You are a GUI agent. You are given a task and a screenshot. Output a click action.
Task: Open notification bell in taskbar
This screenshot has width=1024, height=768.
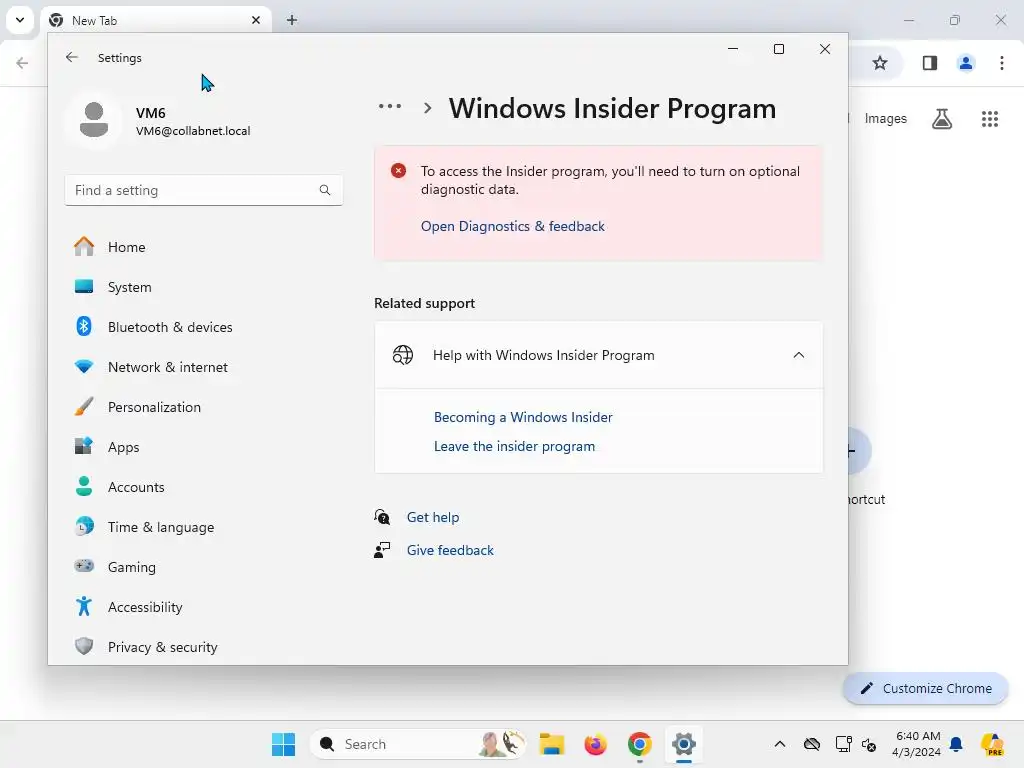(x=956, y=744)
